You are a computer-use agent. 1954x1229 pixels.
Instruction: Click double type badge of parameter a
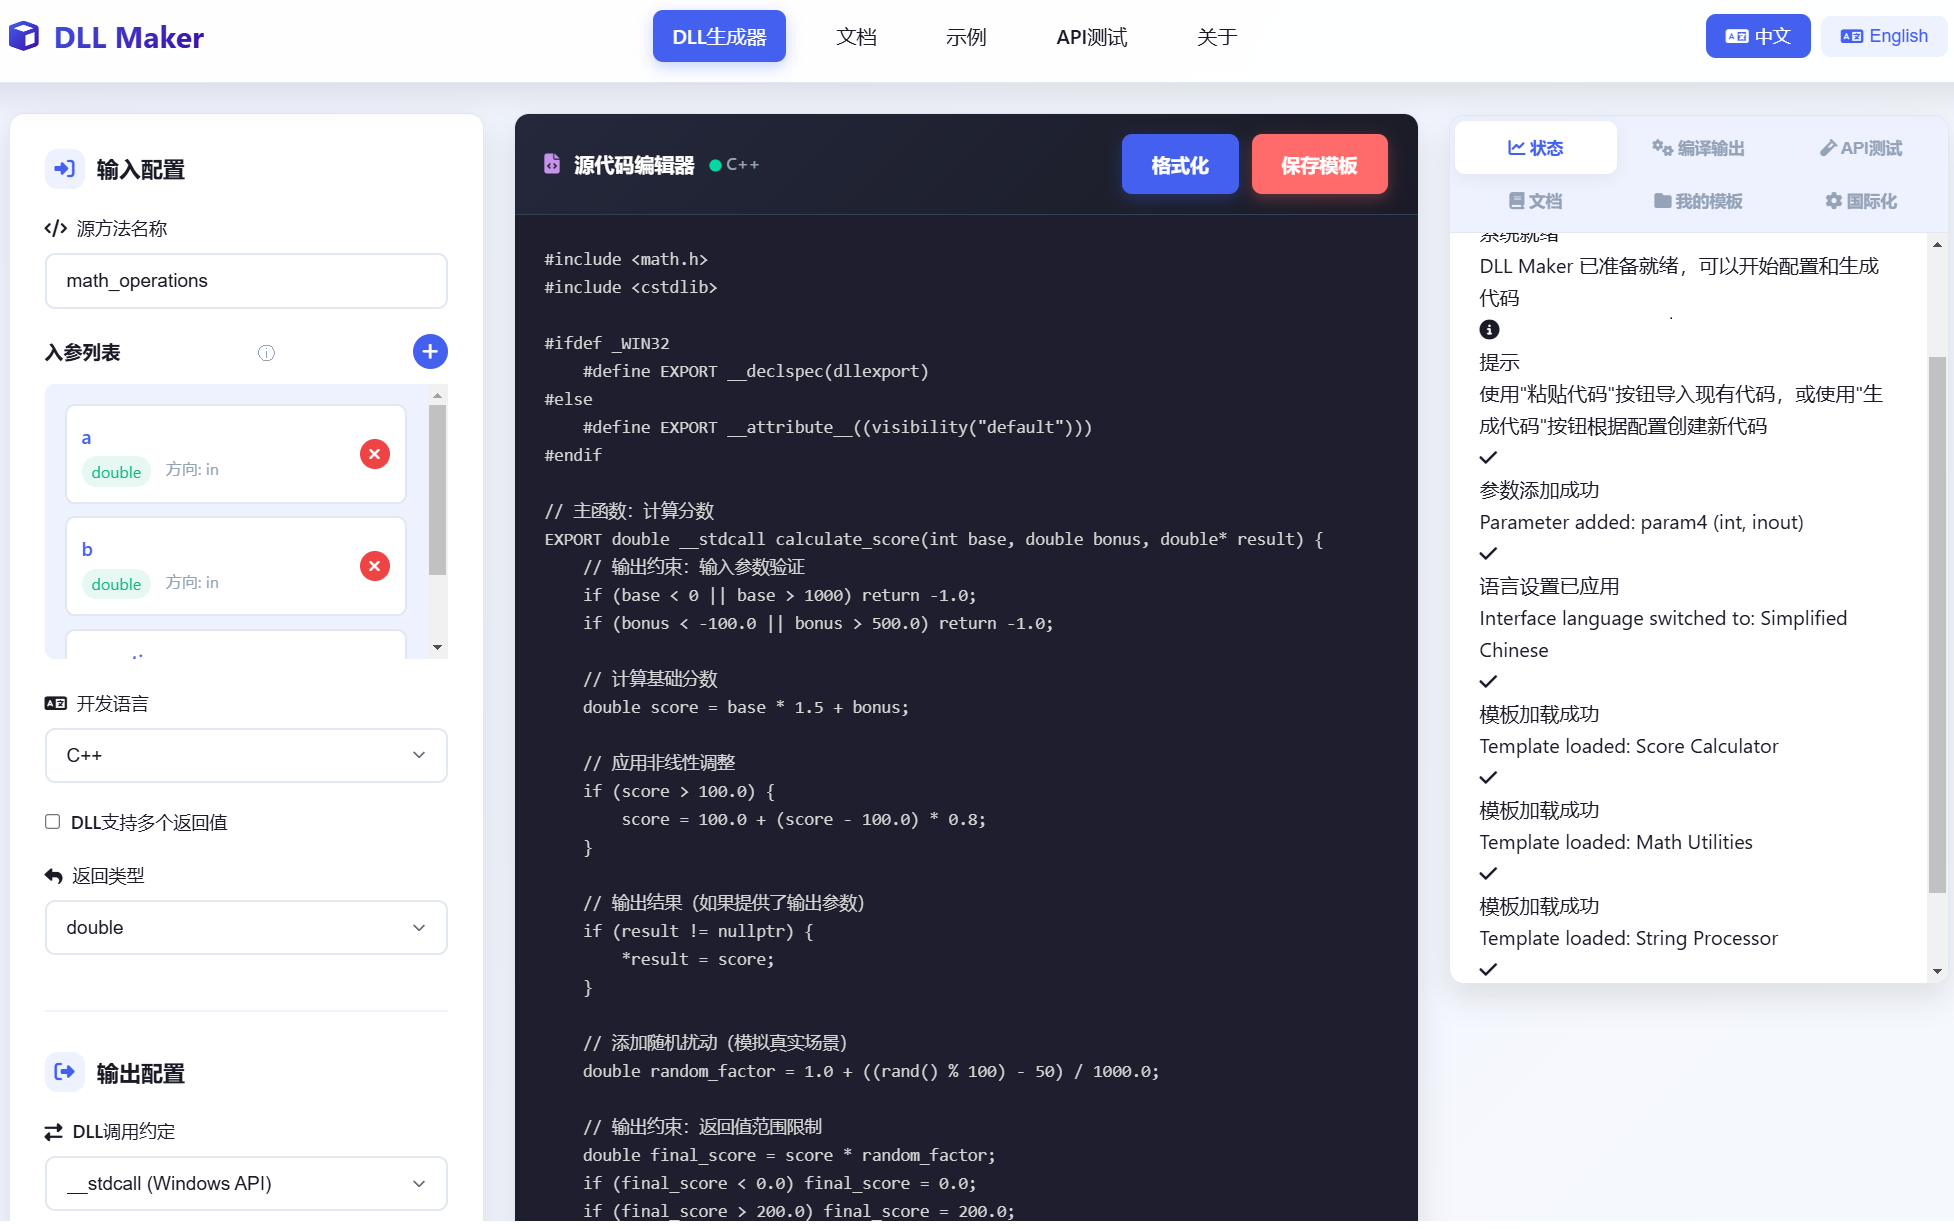tap(116, 472)
